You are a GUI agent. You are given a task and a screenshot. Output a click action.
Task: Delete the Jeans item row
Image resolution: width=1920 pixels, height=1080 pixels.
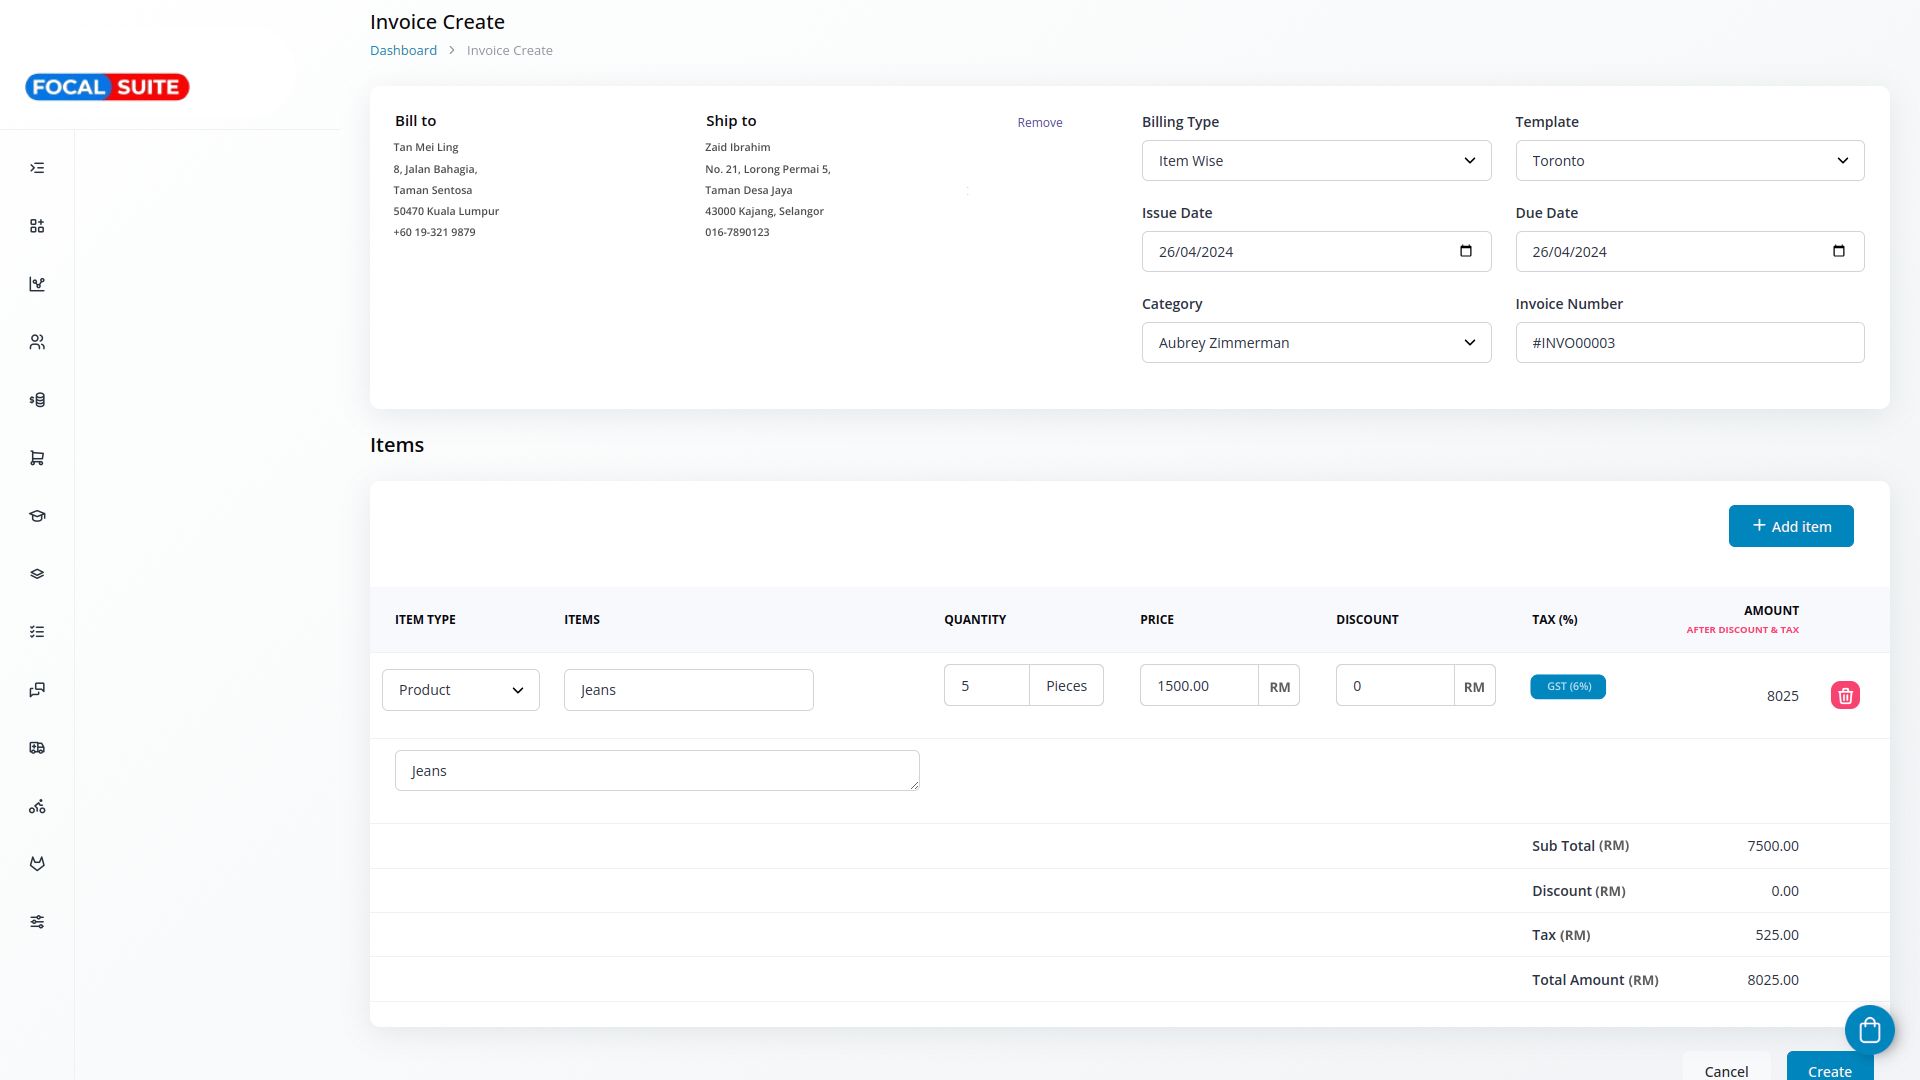click(1845, 695)
